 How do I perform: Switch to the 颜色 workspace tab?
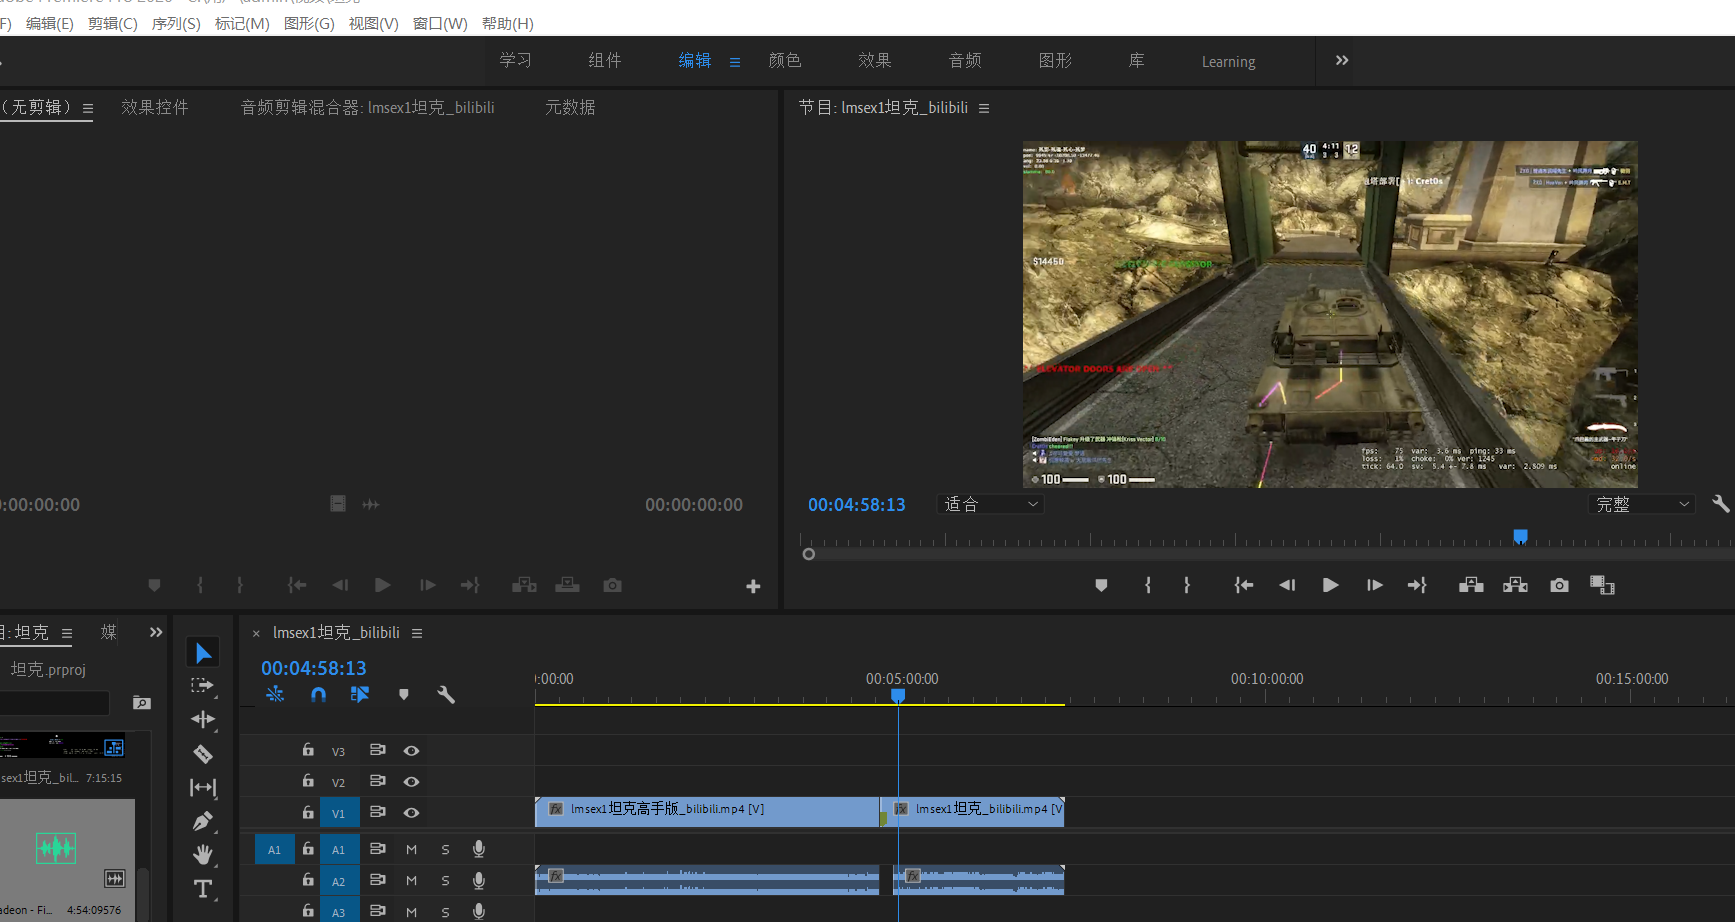tap(785, 61)
